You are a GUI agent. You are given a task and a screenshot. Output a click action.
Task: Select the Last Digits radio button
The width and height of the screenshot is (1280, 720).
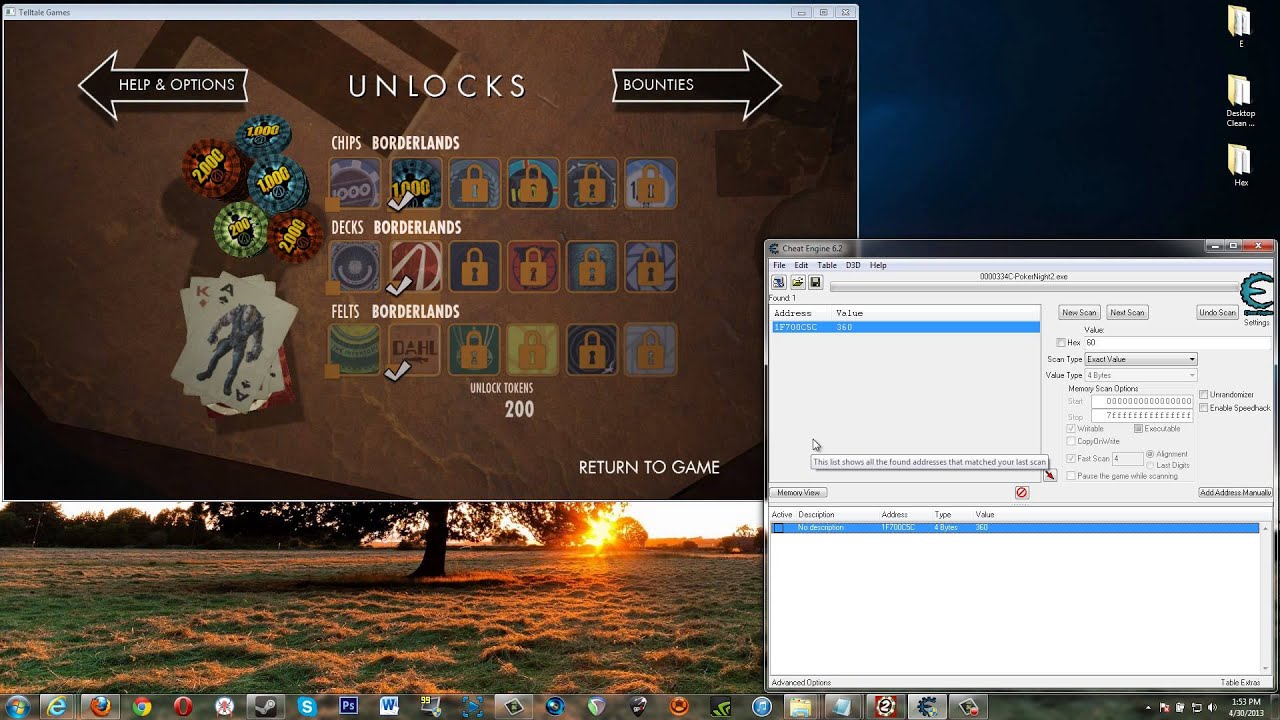click(x=1150, y=465)
